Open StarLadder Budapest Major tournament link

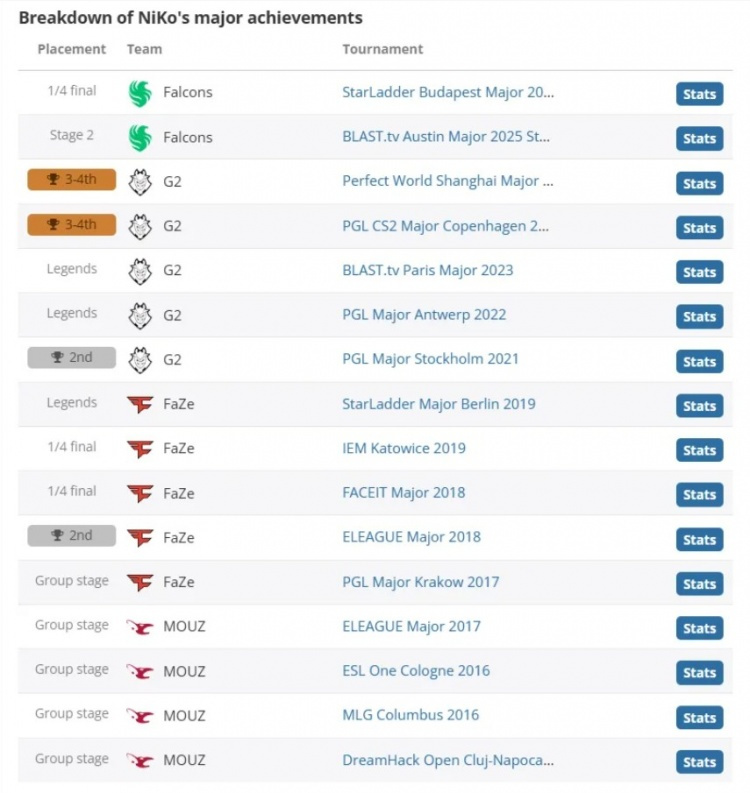[448, 93]
